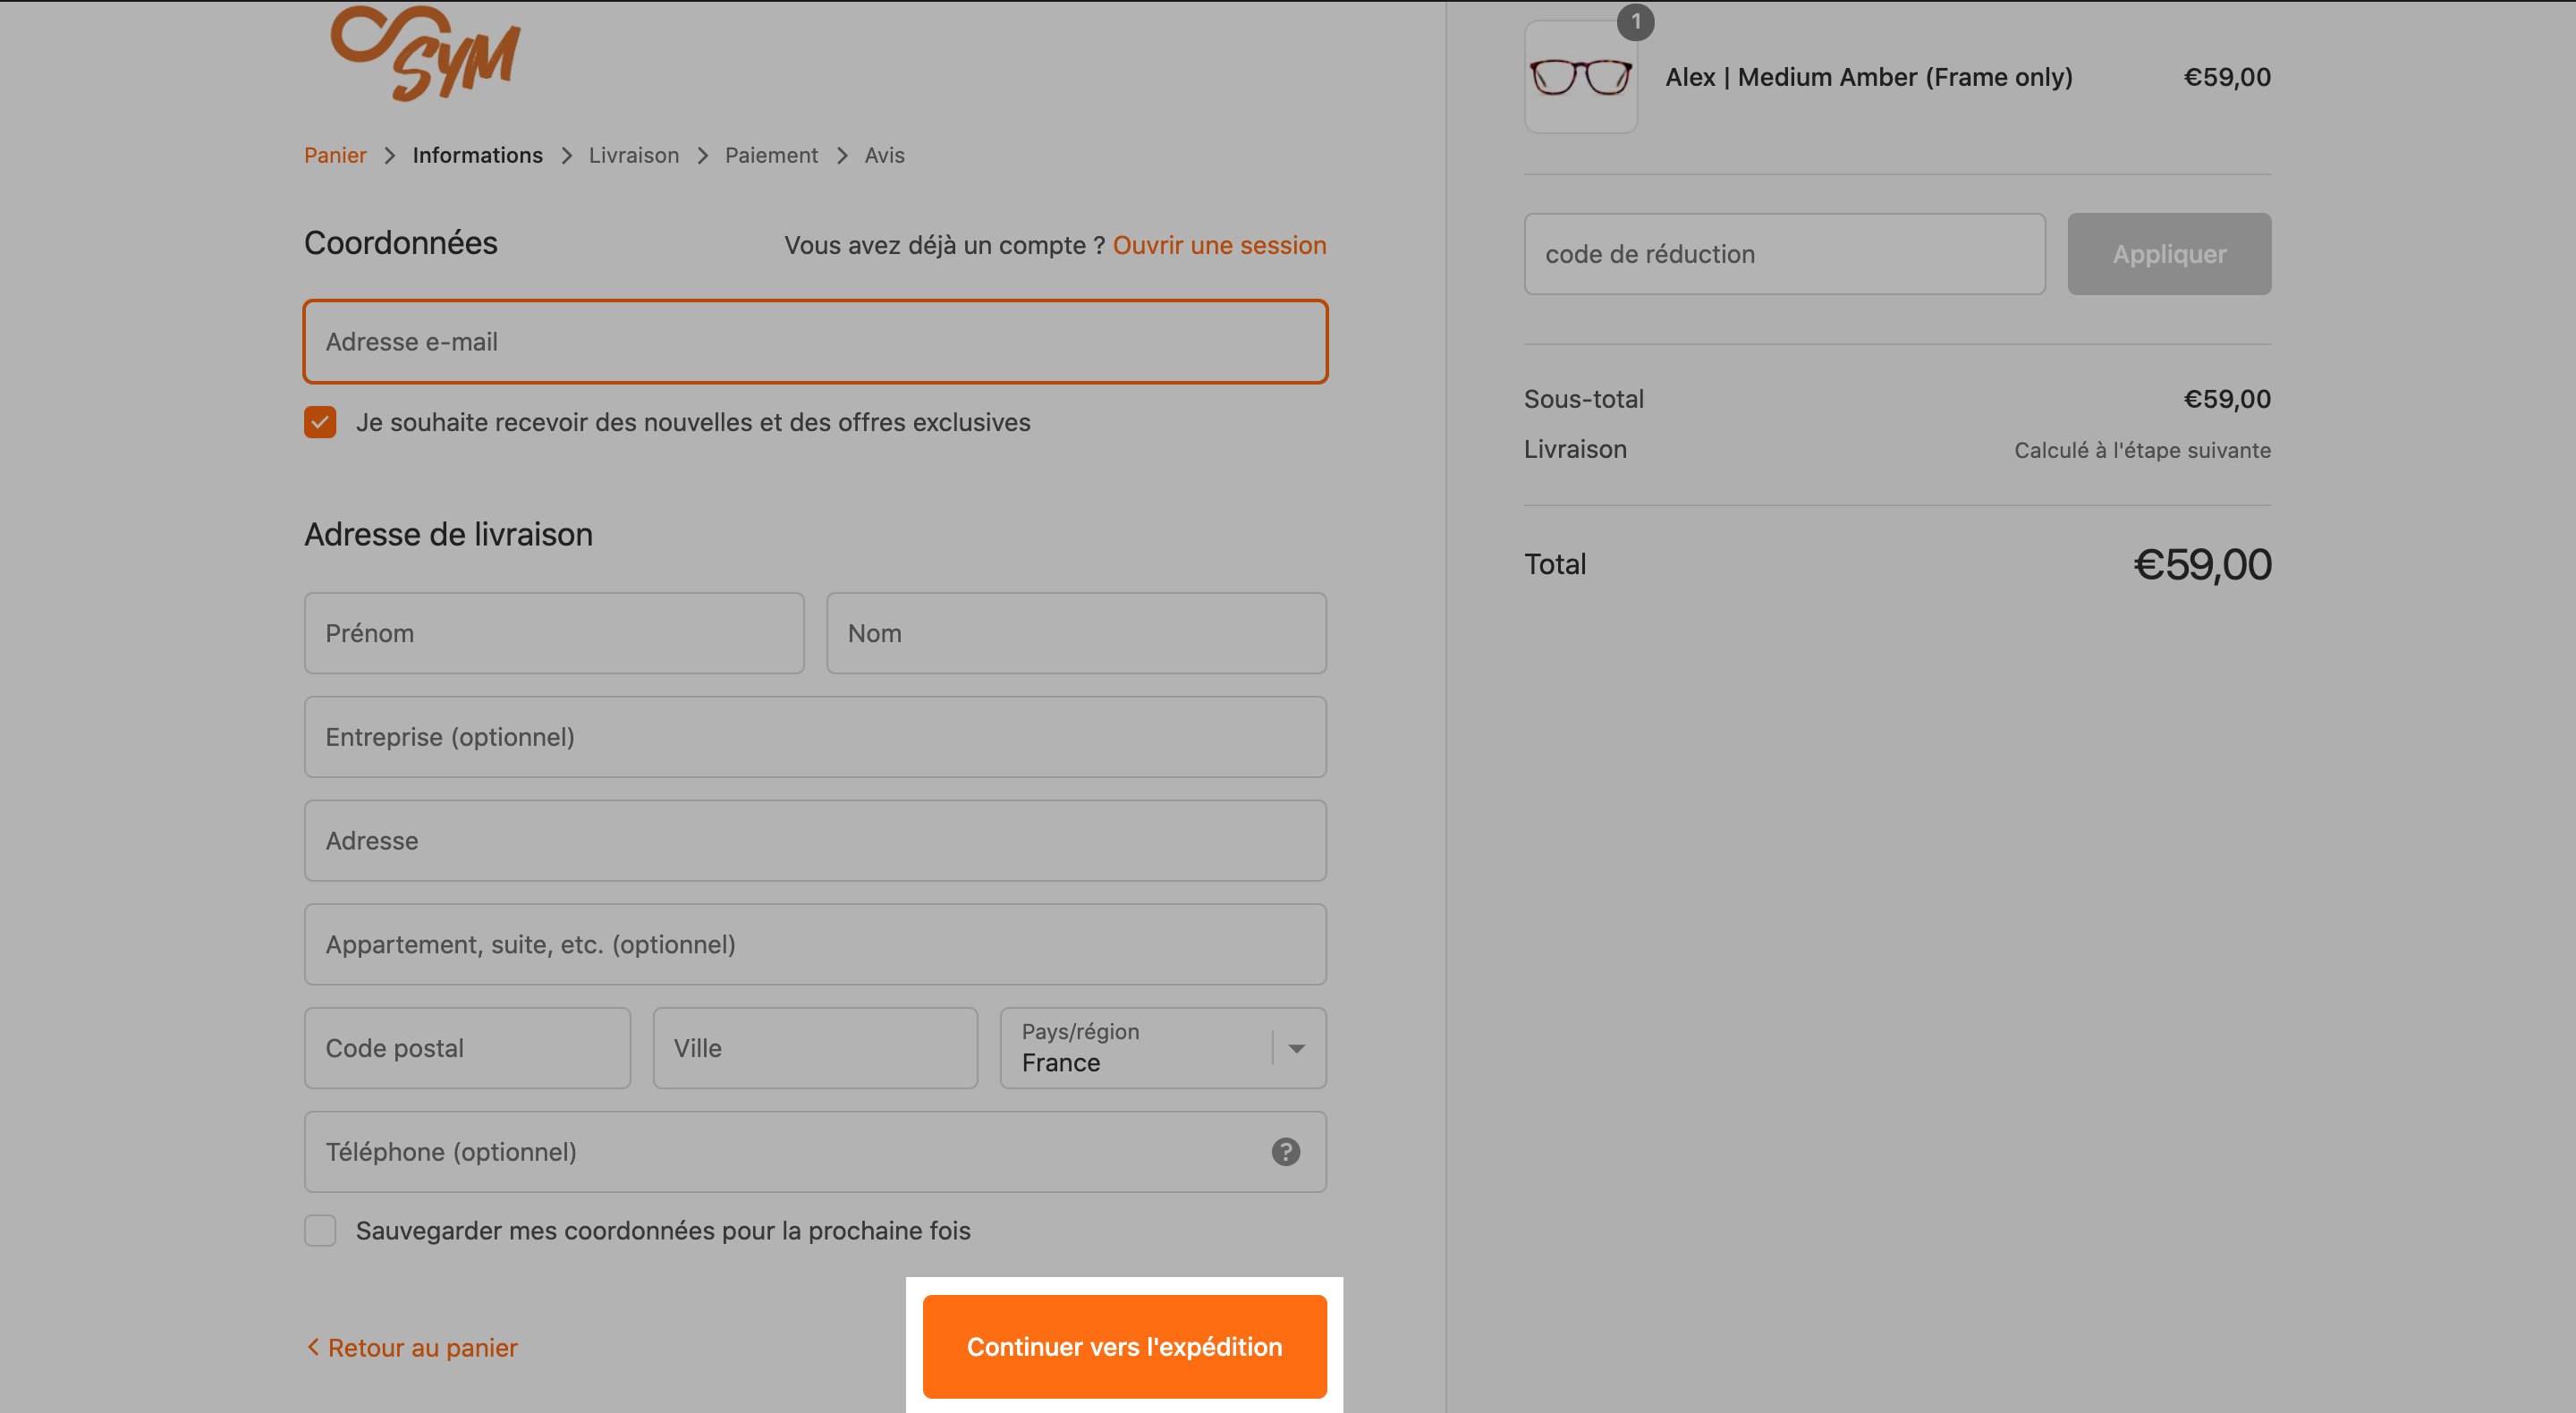This screenshot has height=1413, width=2576.
Task: Open the Pays/région dropdown showing France
Action: (1163, 1048)
